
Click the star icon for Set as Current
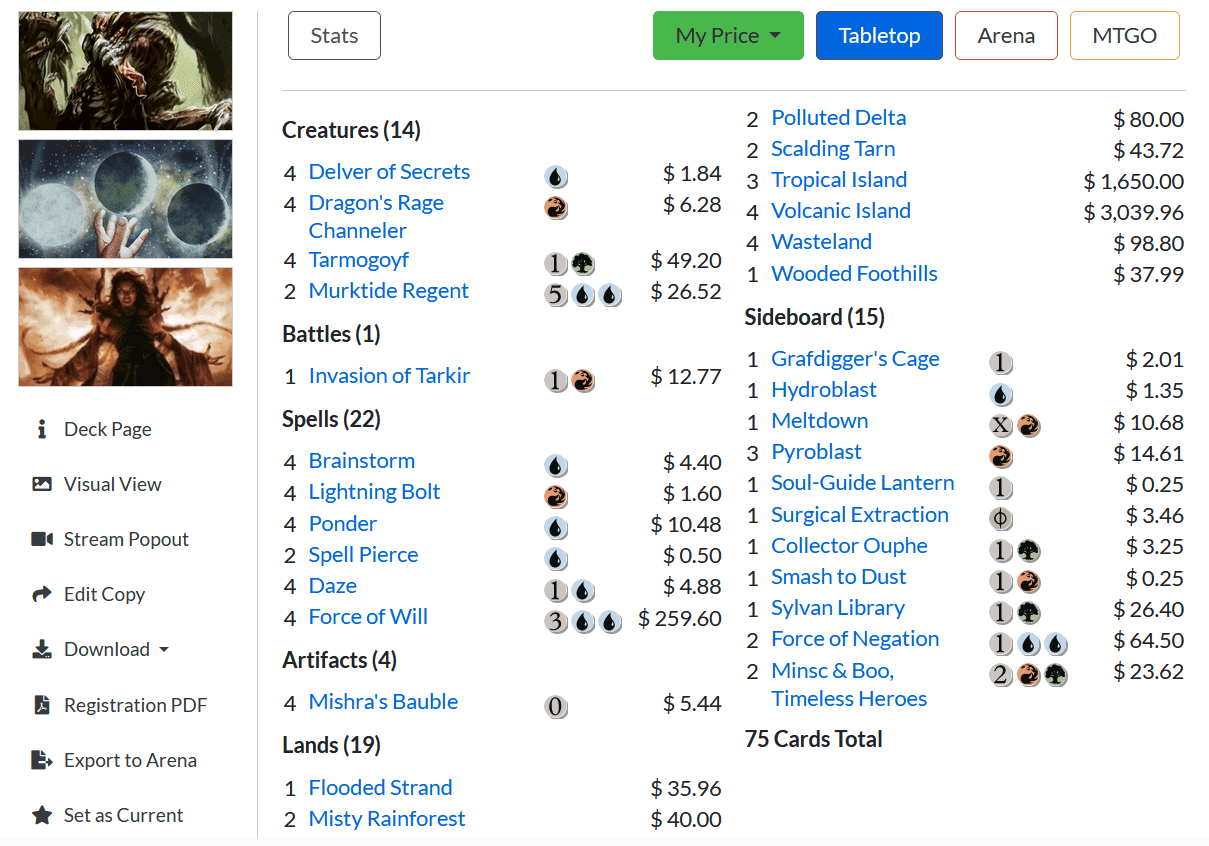pyautogui.click(x=42, y=815)
